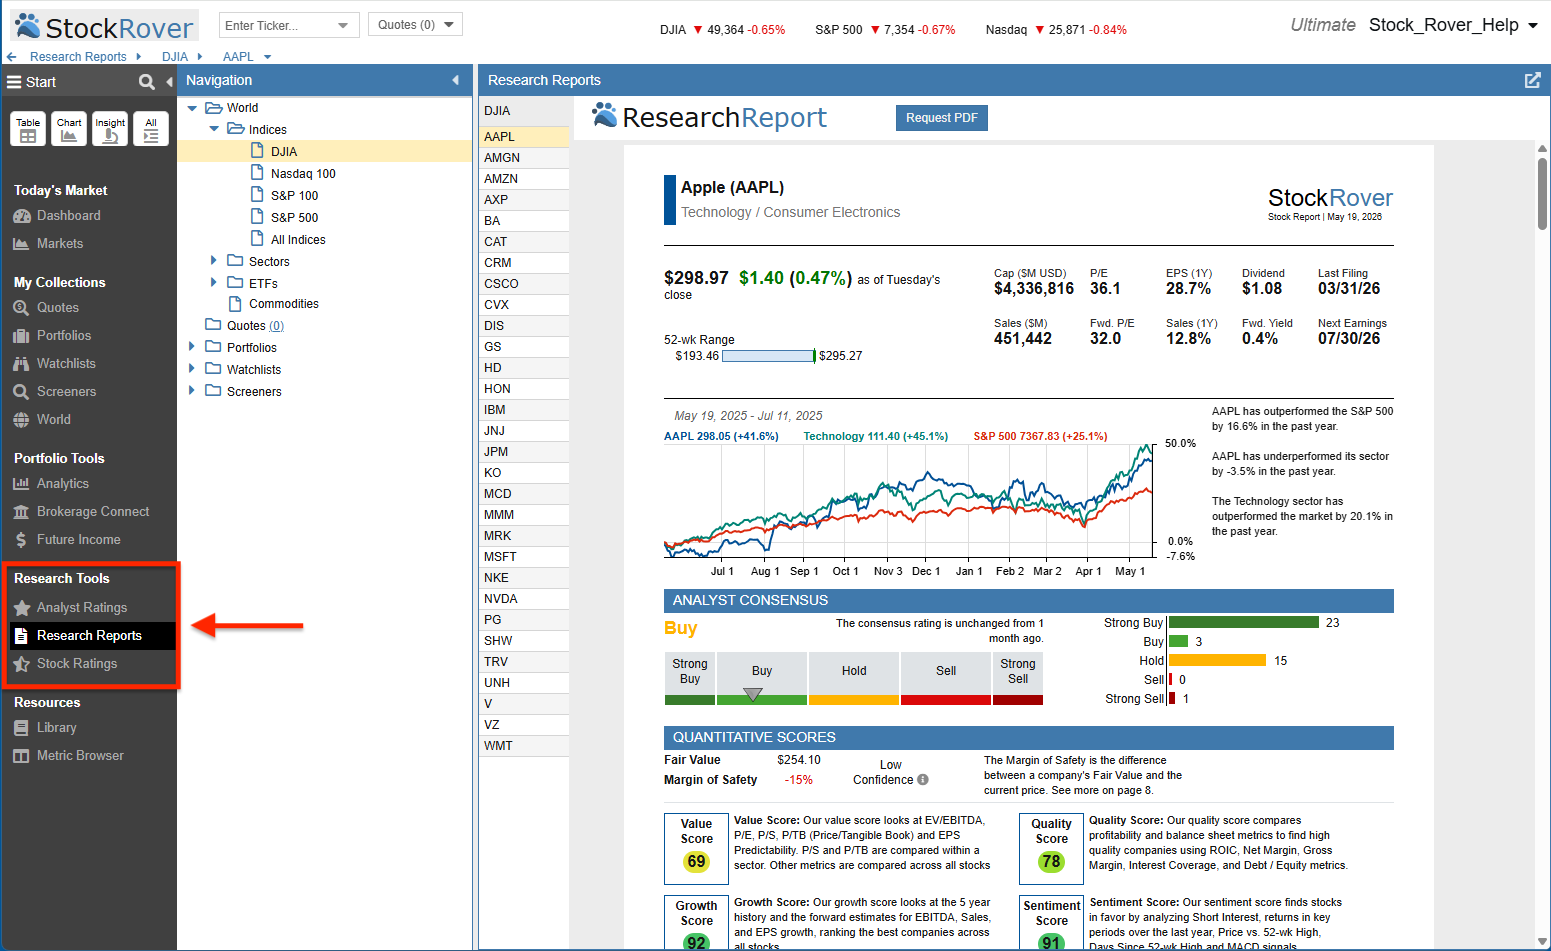Image resolution: width=1551 pixels, height=951 pixels.
Task: Open the Insight view button
Action: coord(110,129)
